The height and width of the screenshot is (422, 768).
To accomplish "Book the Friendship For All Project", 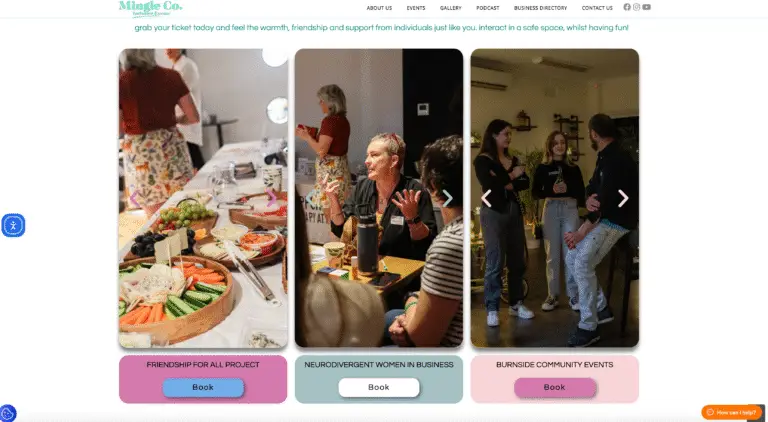I will 203,387.
